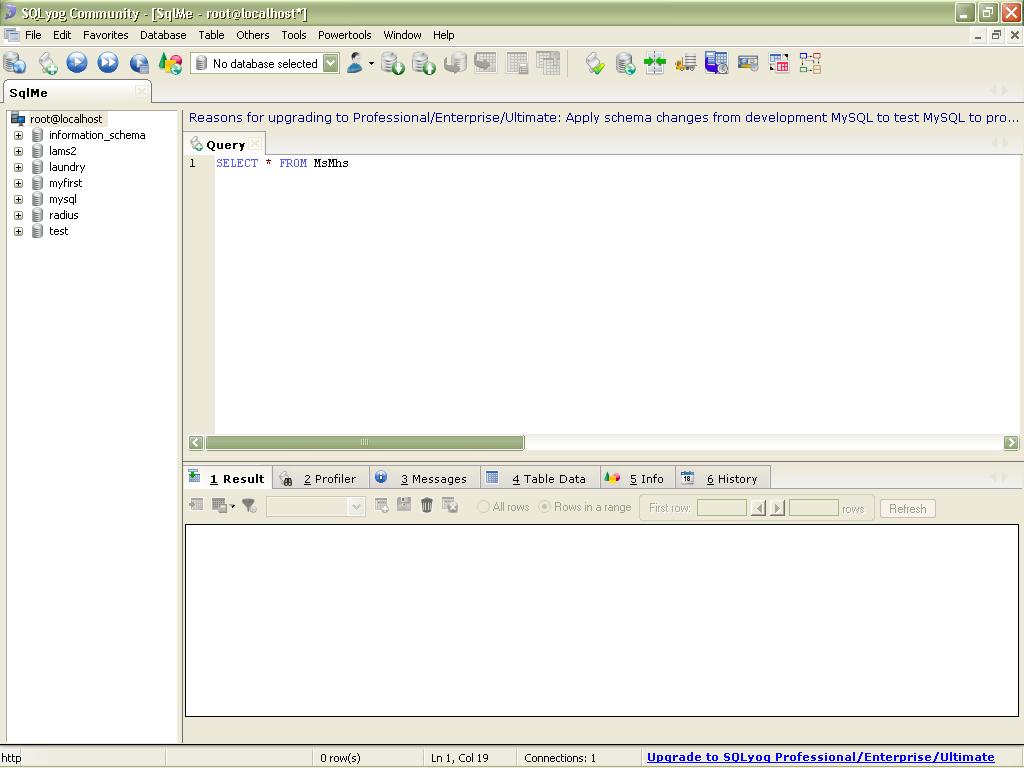Screen dimensions: 1024x768
Task: Switch to the 4 Table Data tab
Action: click(540, 478)
